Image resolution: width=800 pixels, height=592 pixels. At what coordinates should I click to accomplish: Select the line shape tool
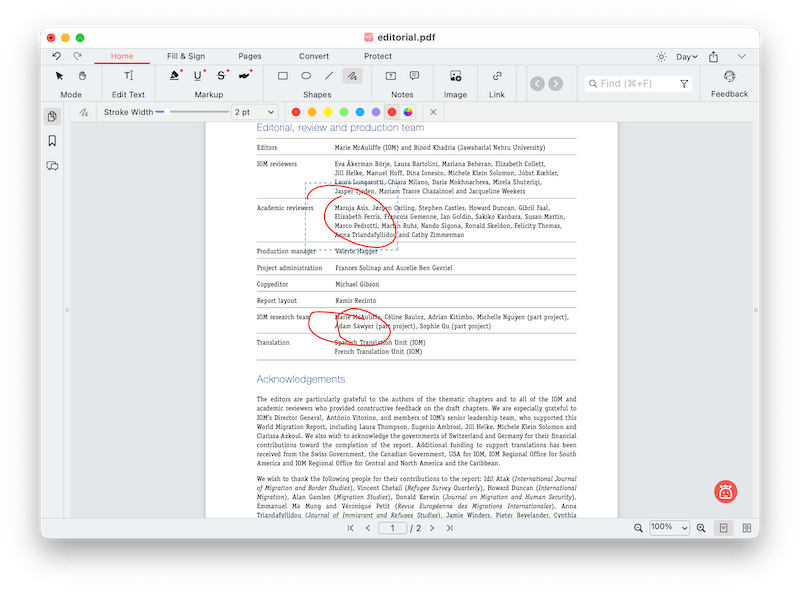329,76
